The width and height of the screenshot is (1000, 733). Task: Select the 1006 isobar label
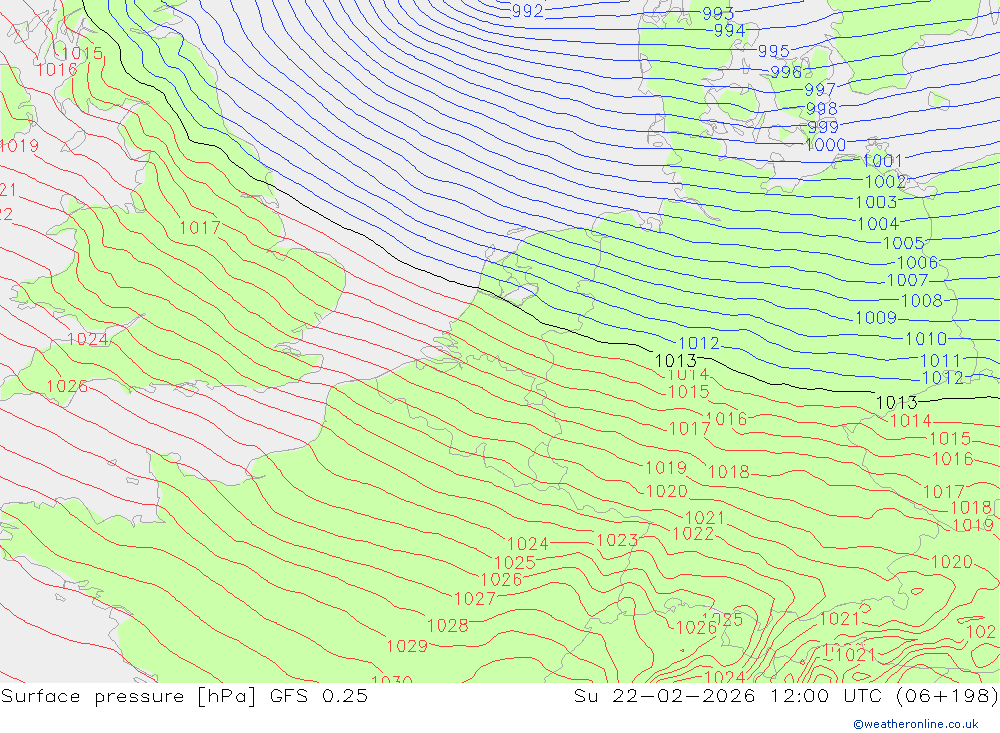[918, 262]
